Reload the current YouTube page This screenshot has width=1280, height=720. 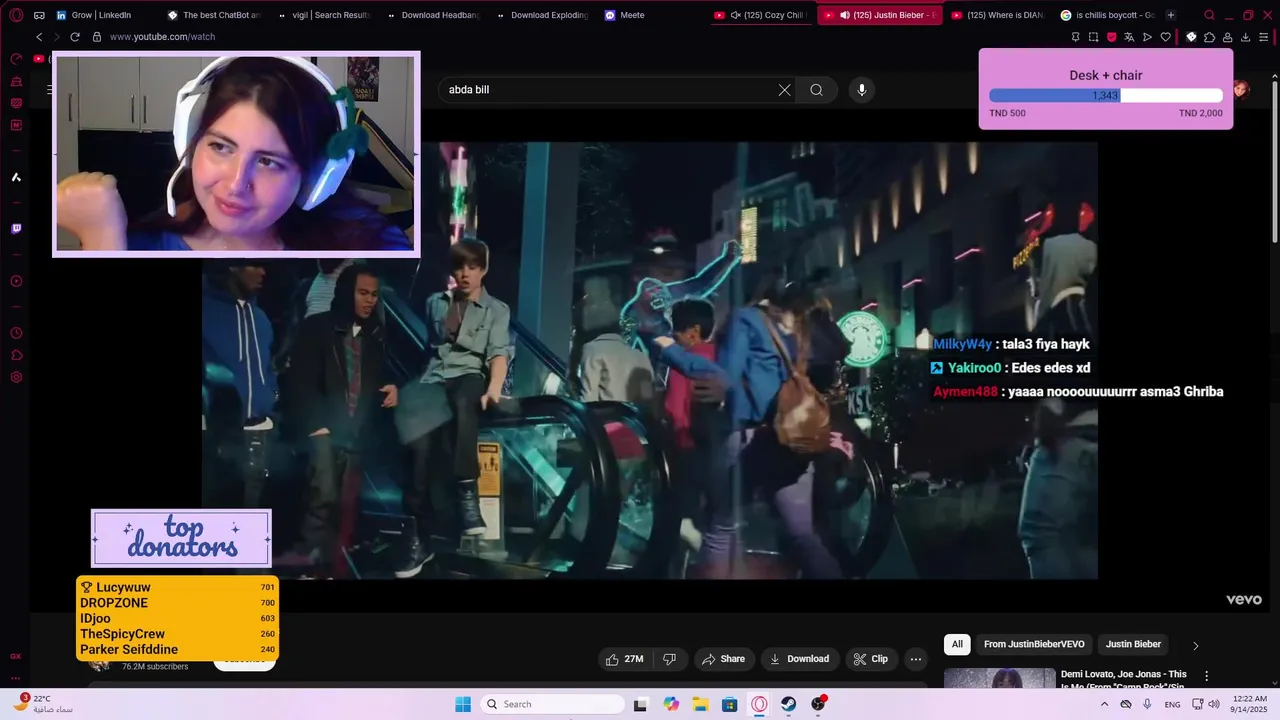tap(74, 37)
